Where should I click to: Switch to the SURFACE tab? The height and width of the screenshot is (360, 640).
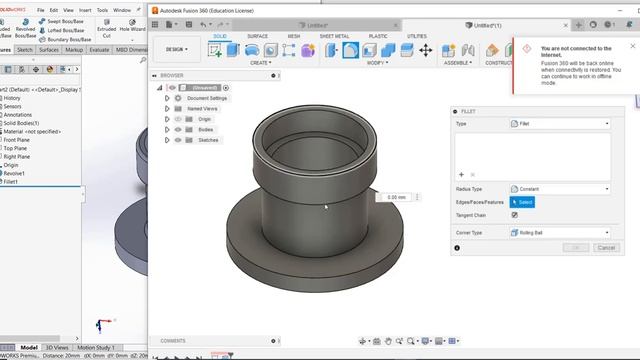pyautogui.click(x=258, y=36)
